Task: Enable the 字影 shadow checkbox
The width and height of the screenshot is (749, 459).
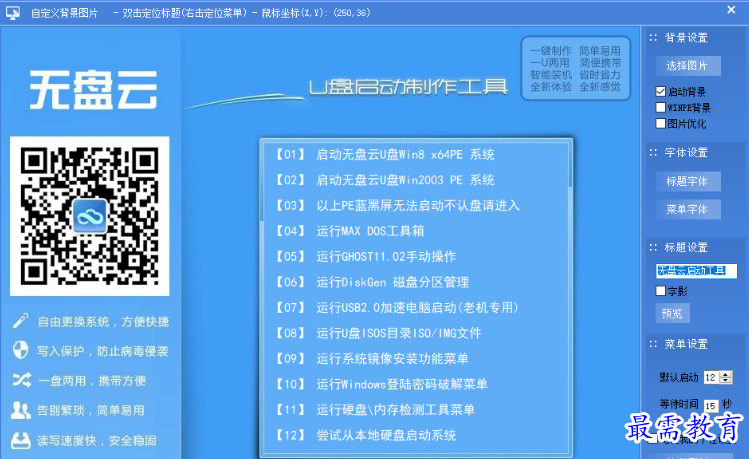Action: (x=661, y=290)
